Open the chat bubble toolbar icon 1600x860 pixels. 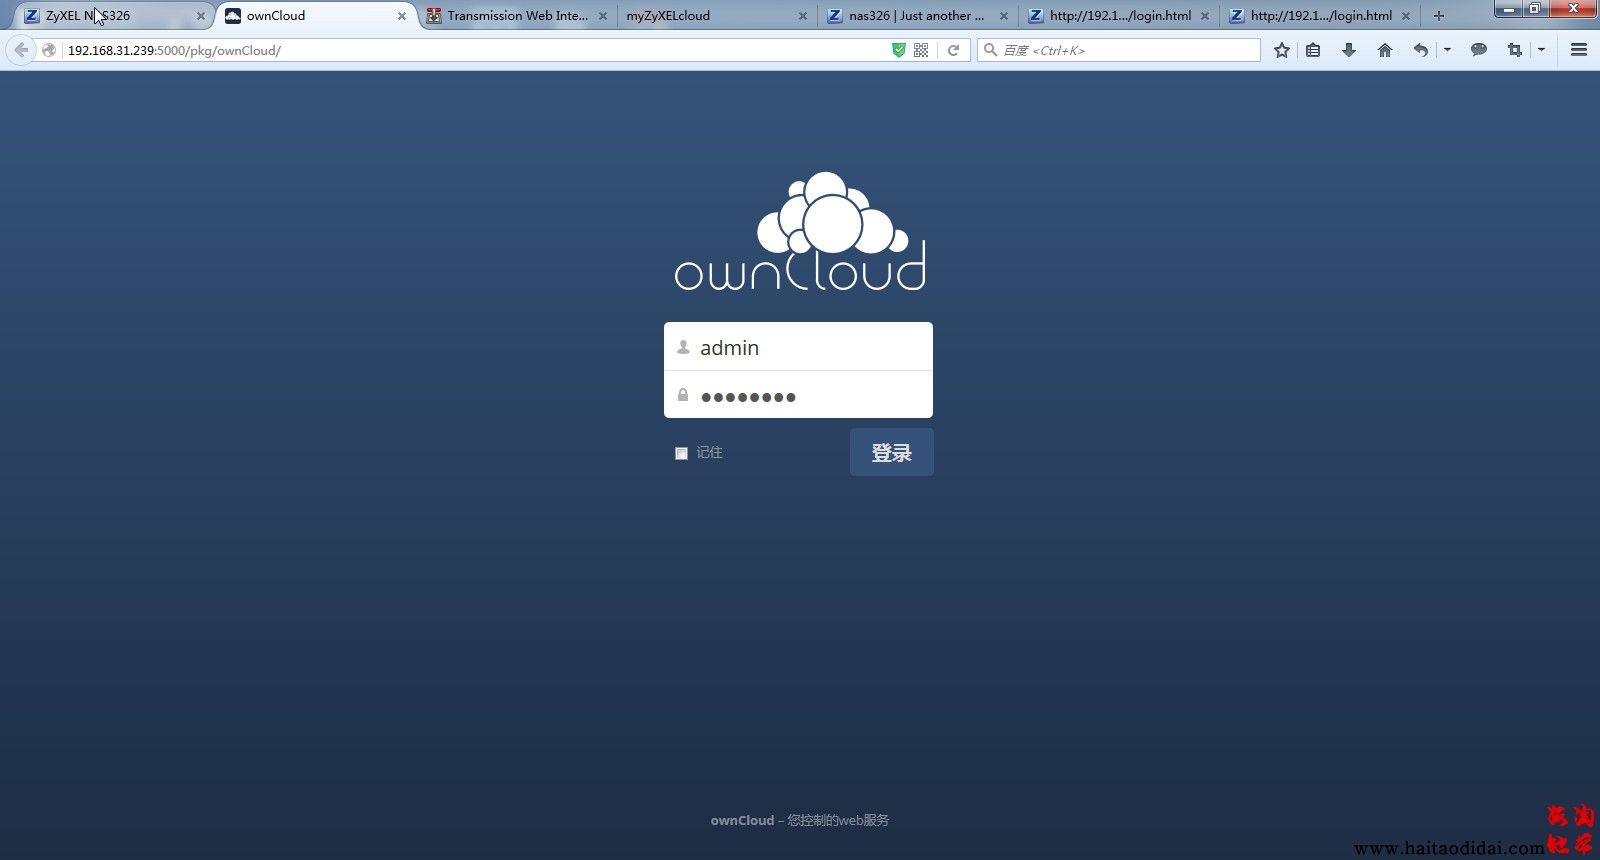coord(1478,50)
